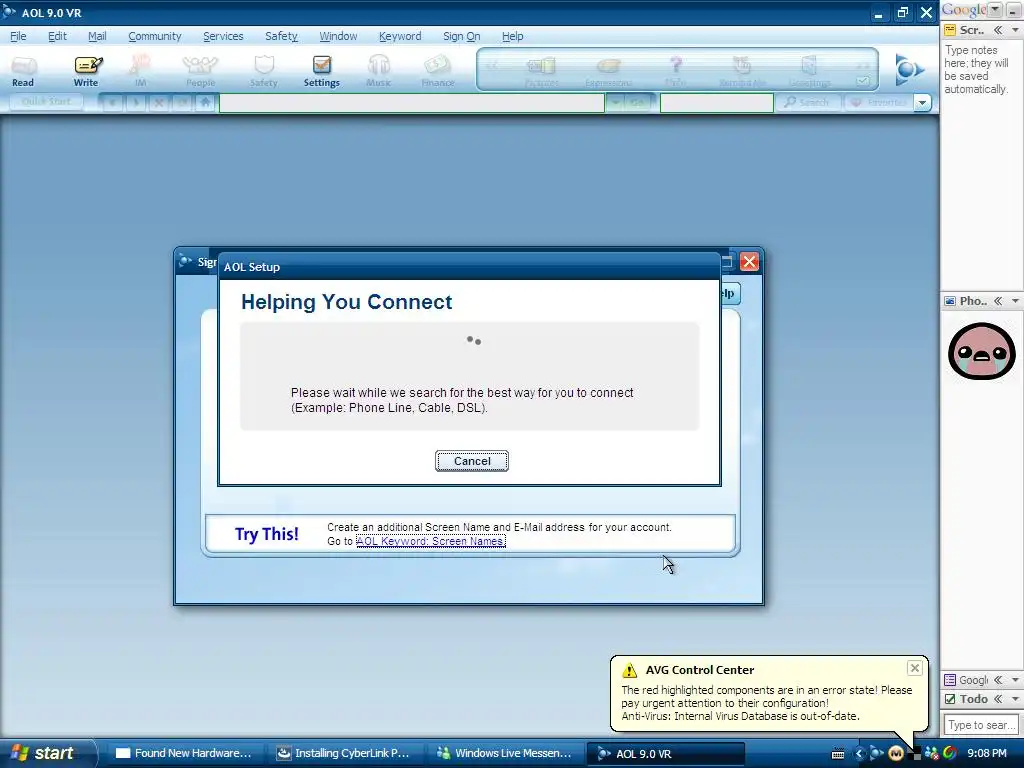This screenshot has width=1024, height=768.
Task: Click the AOL tray icon
Action: click(x=876, y=754)
